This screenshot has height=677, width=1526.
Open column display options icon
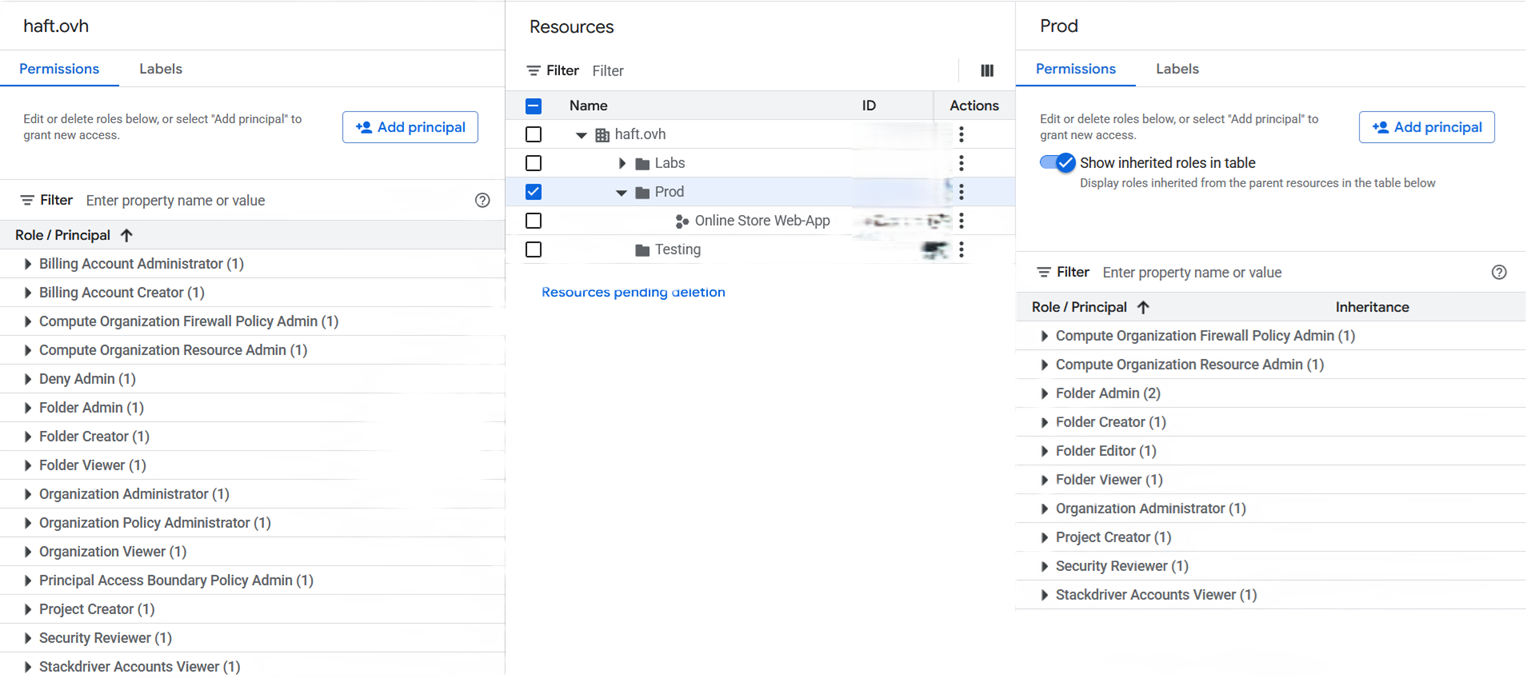click(x=987, y=71)
